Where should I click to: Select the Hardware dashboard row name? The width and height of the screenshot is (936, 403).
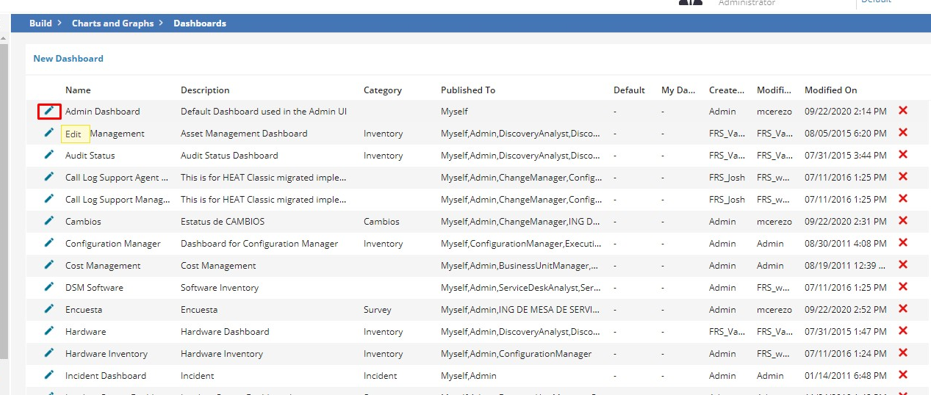86,331
